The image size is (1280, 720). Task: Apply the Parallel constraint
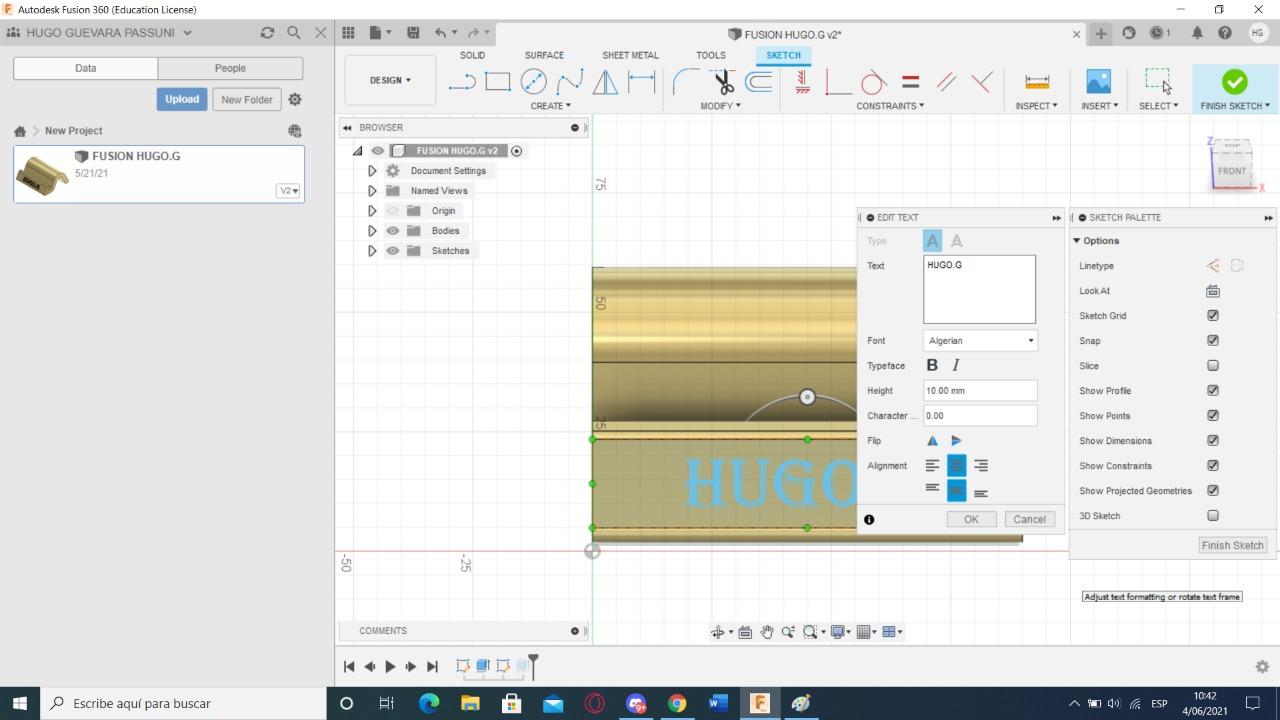[946, 82]
